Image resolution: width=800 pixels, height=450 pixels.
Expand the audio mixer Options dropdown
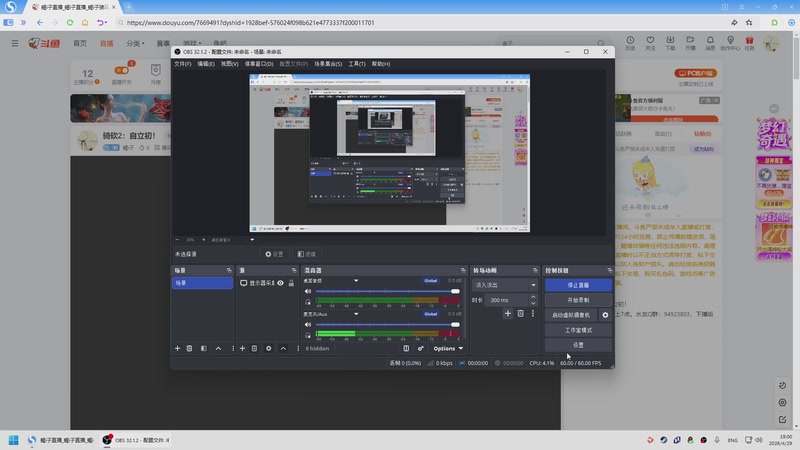tap(447, 348)
